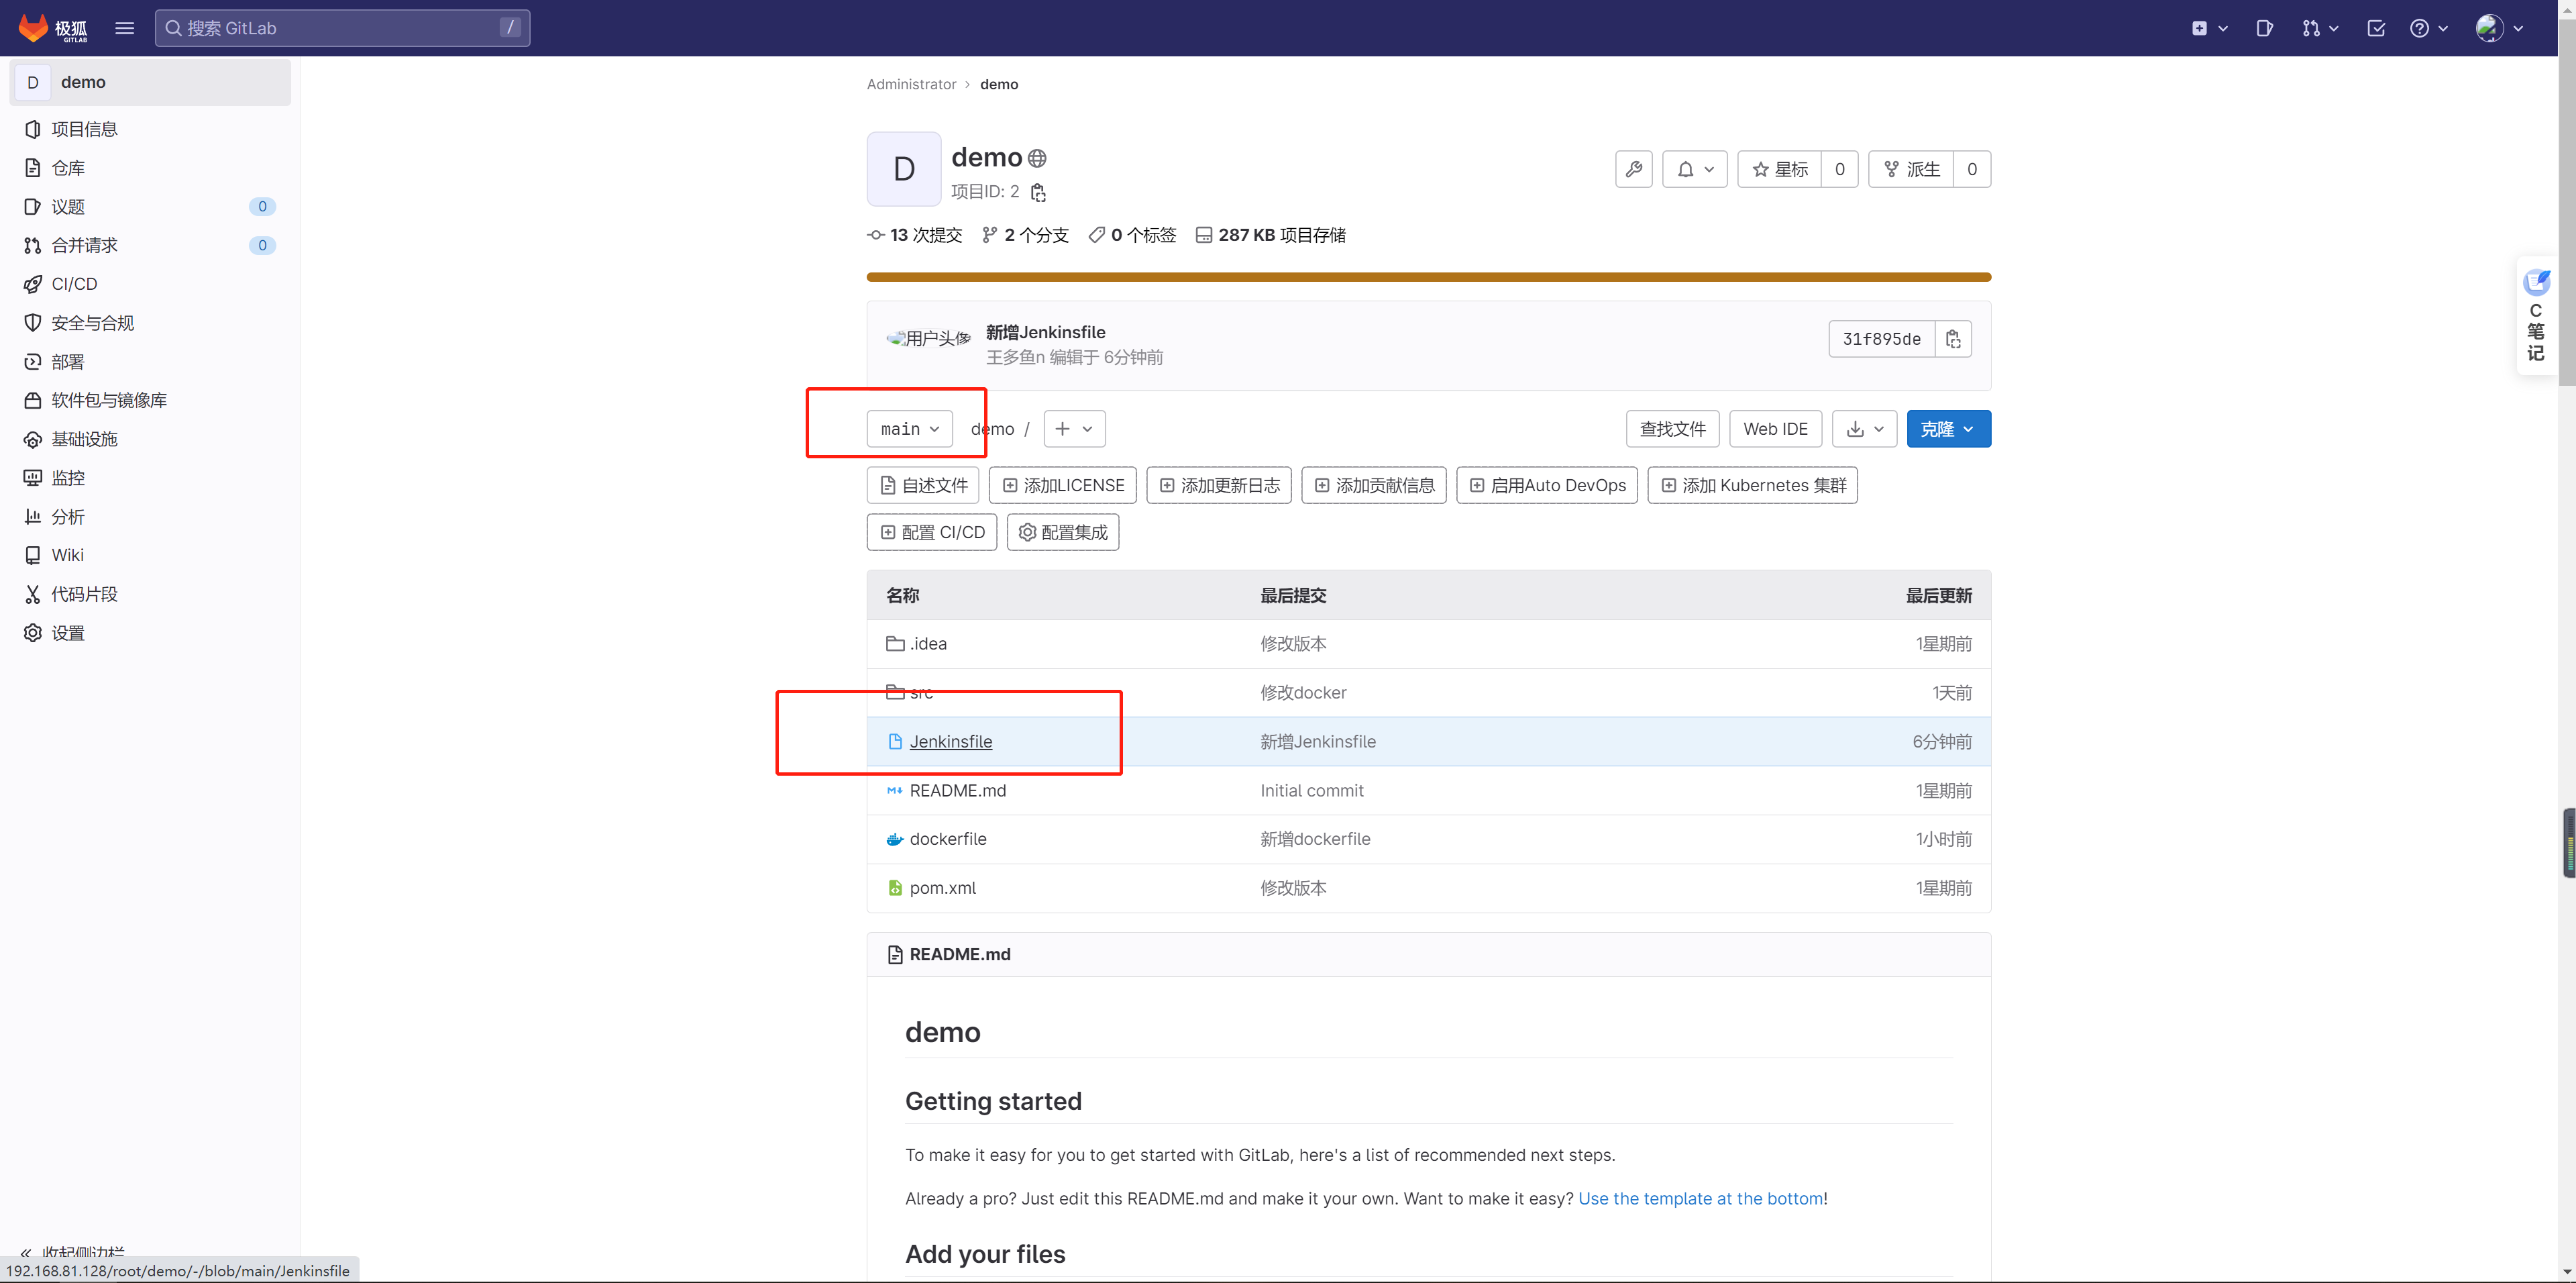This screenshot has width=2576, height=1283.
Task: Open Web IDE button
Action: pos(1775,429)
